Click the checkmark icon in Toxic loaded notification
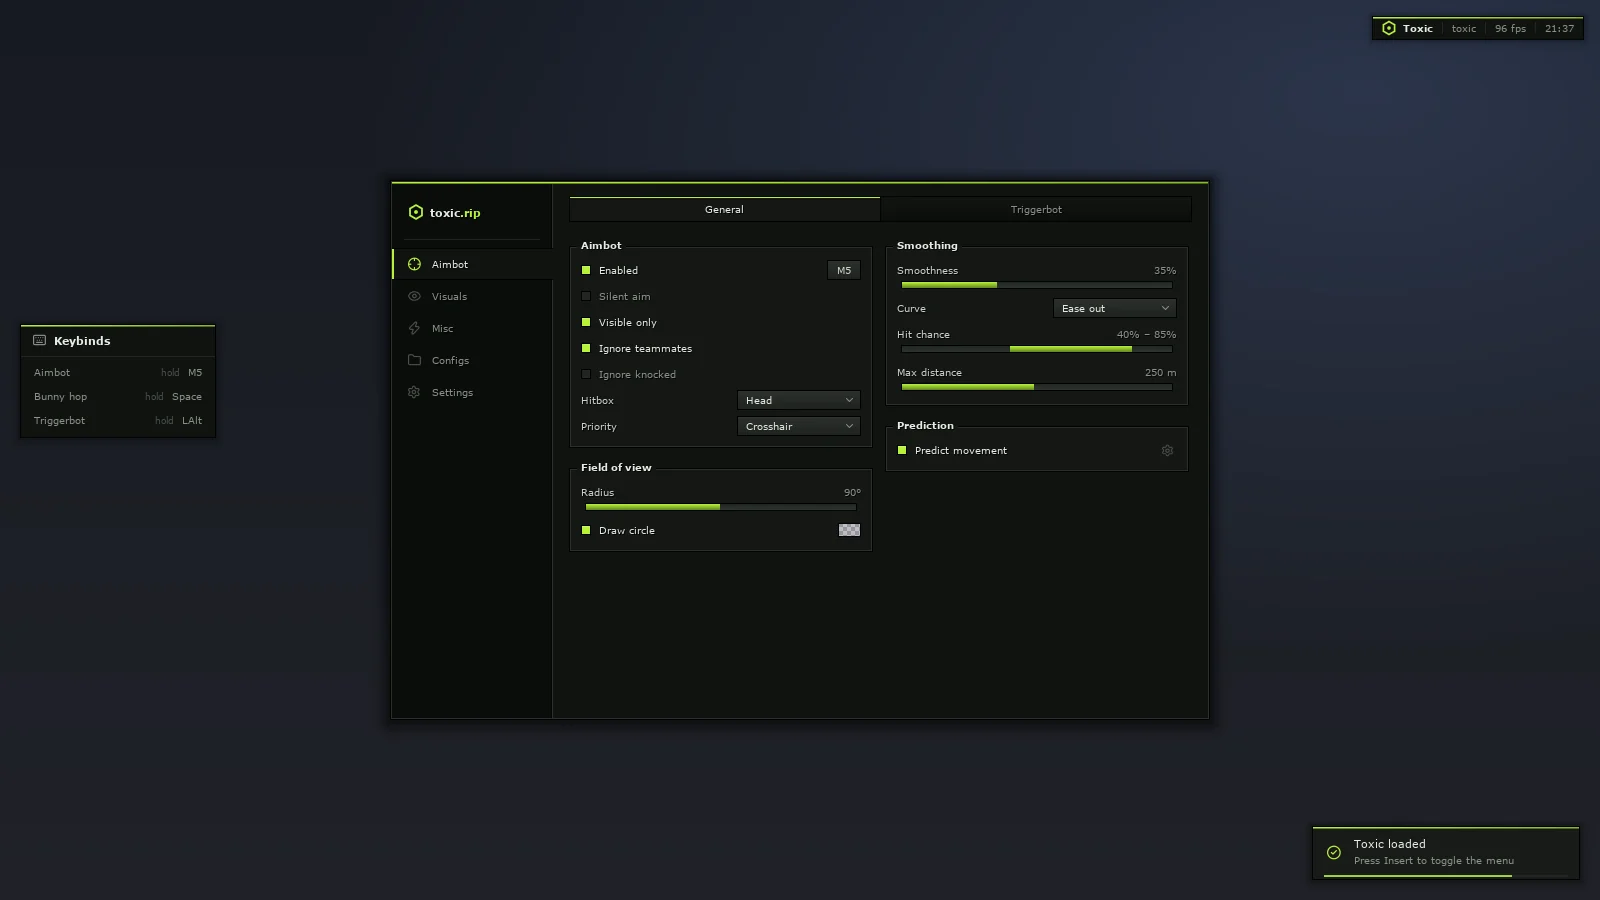 [x=1333, y=852]
